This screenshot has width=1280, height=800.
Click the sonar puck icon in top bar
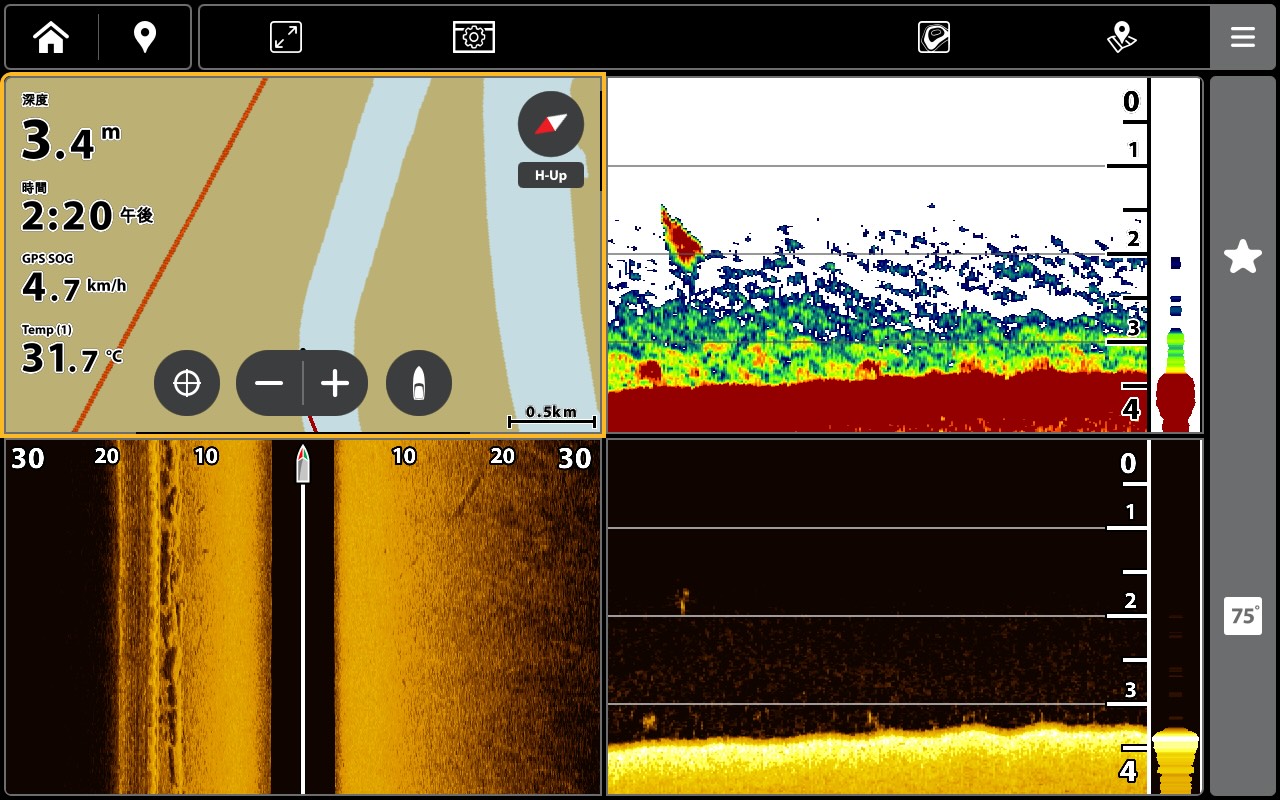[933, 38]
